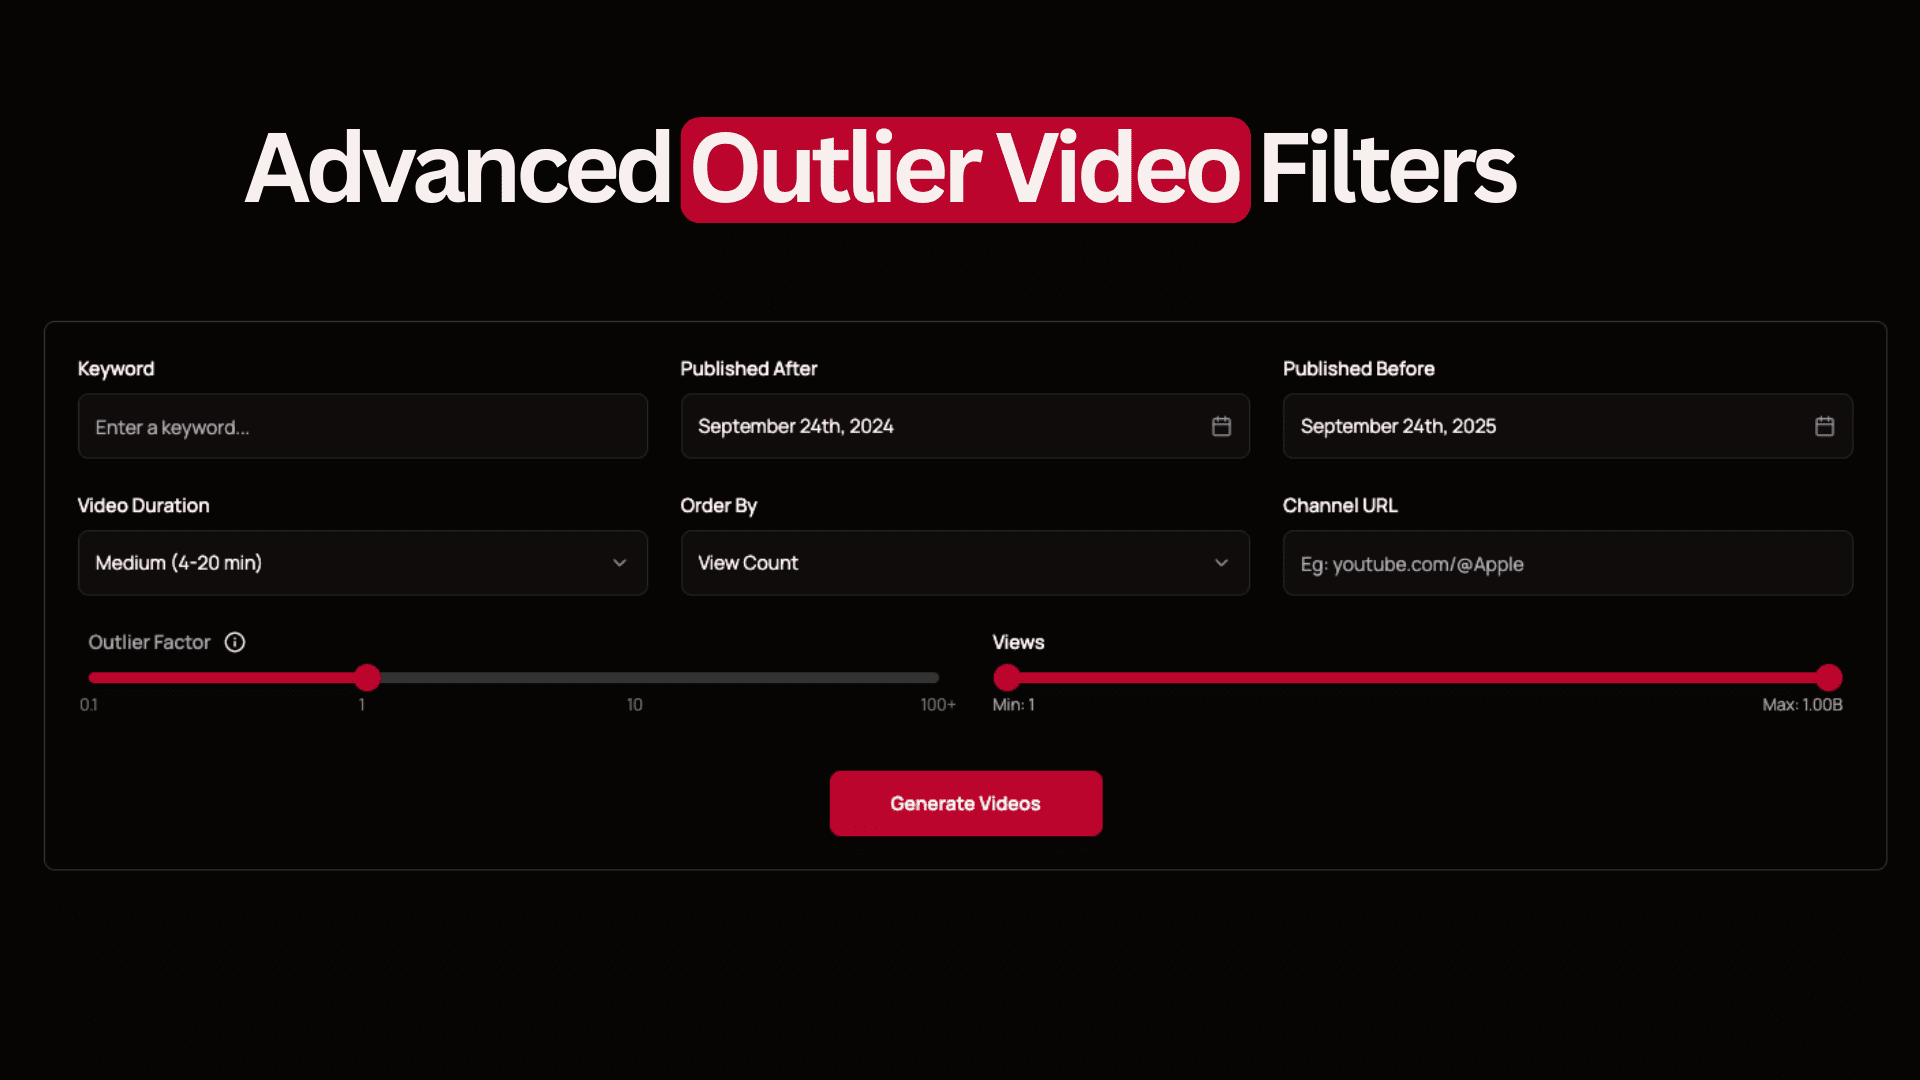
Task: Click the calendar icon beside September 24th, 2025
Action: (x=1824, y=426)
